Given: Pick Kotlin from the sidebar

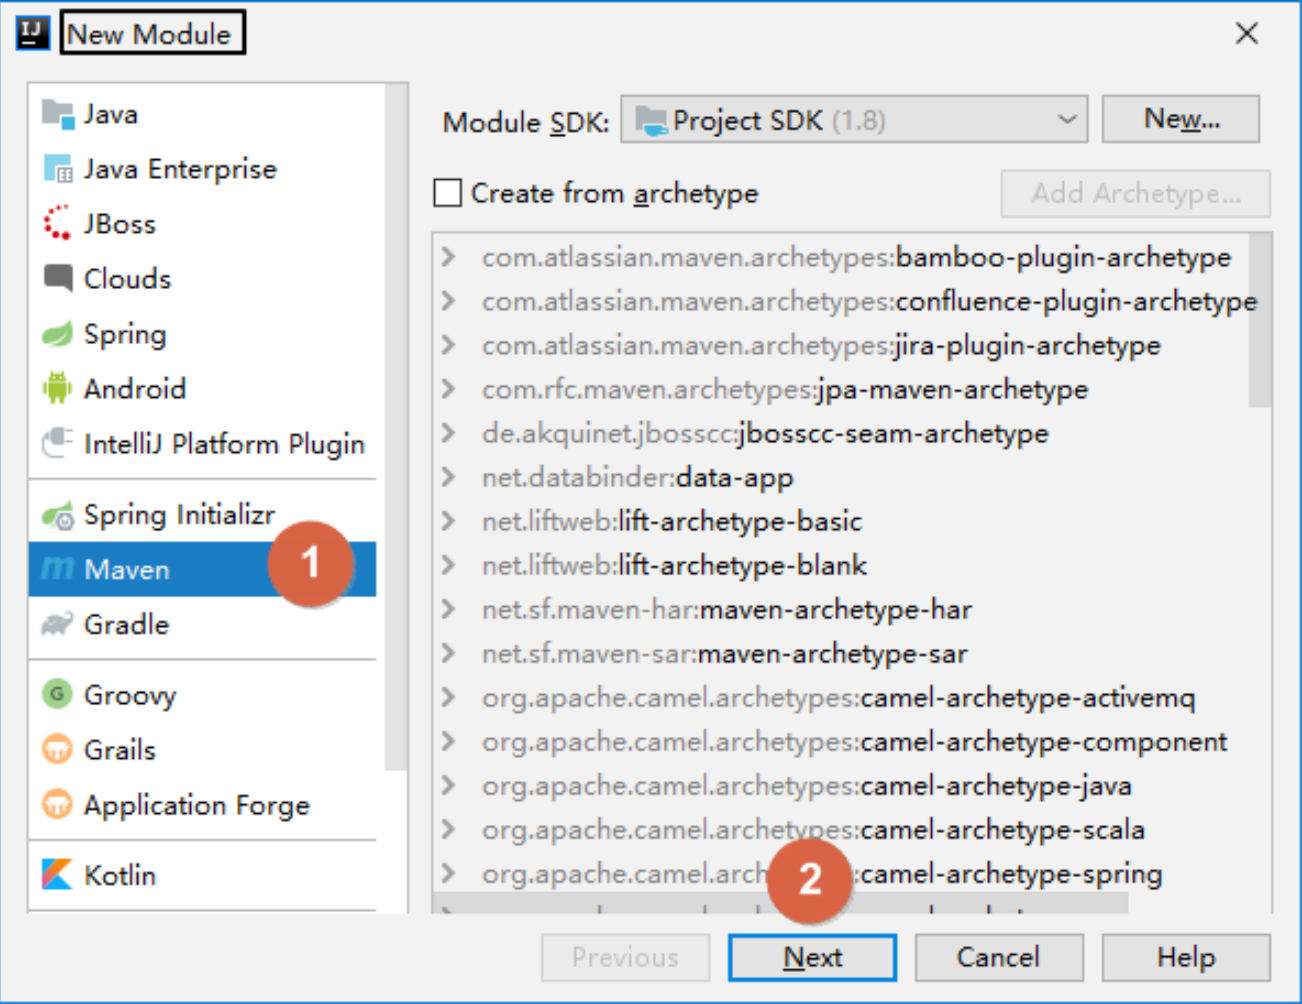Looking at the screenshot, I should [x=203, y=874].
